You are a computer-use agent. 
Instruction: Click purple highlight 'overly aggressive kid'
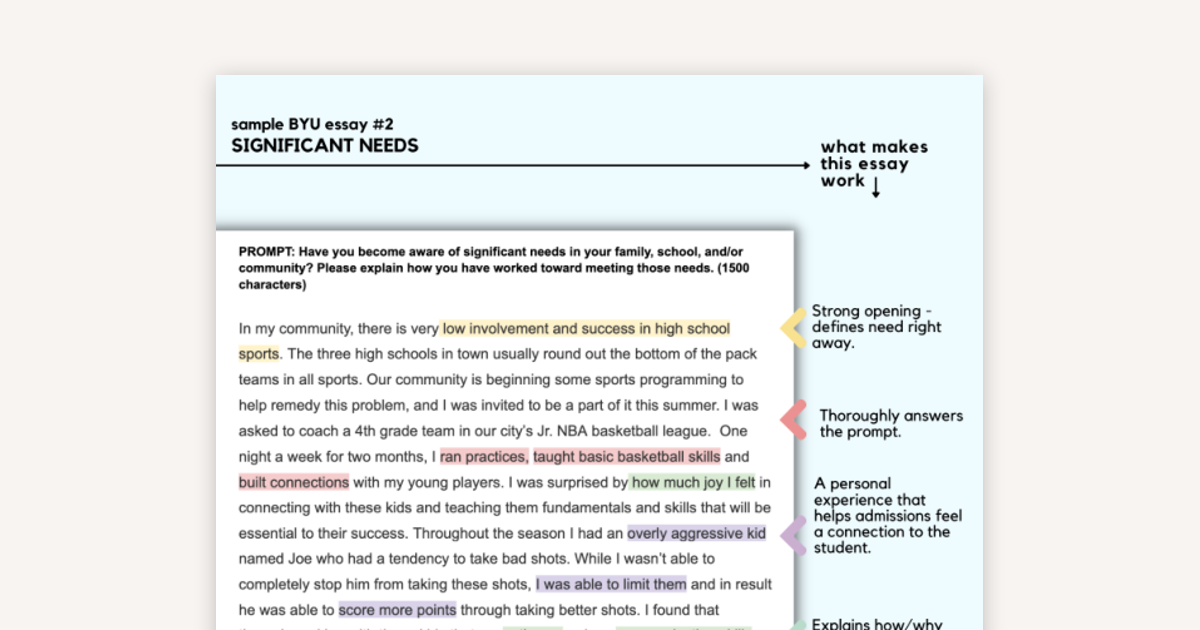coord(697,533)
